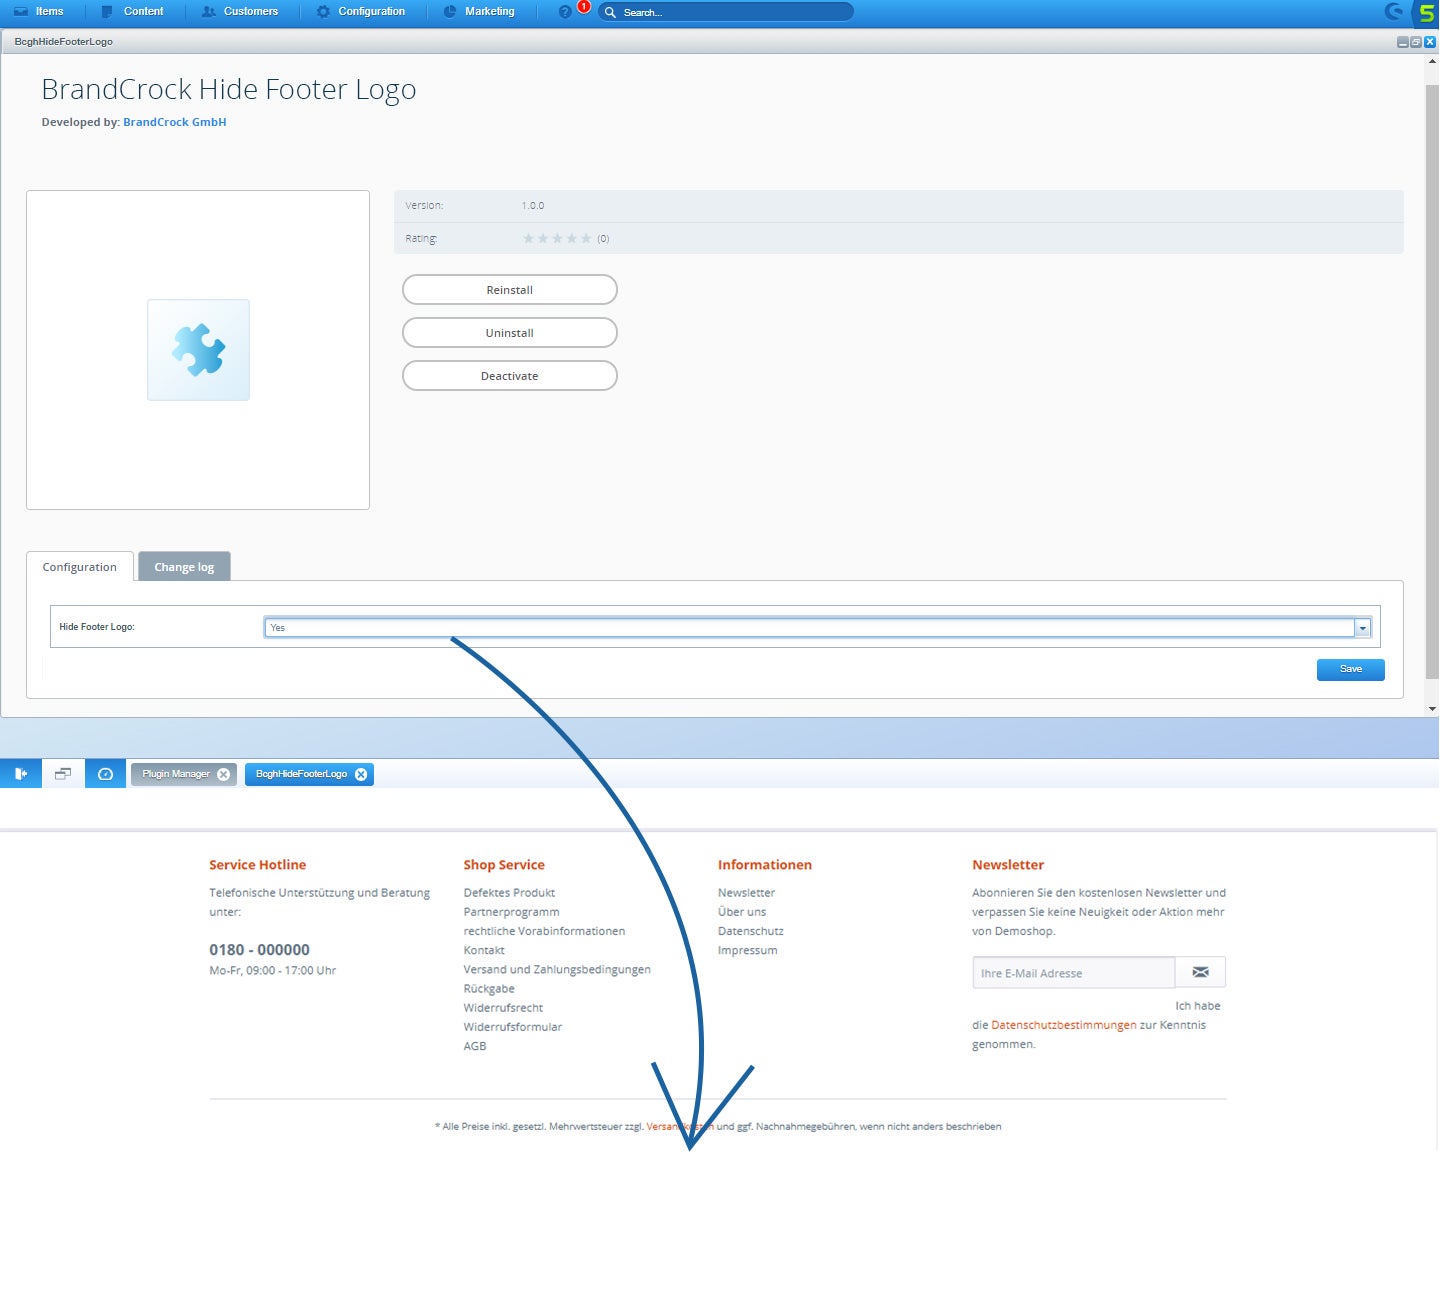Close the BcghHideFooterLogo window
Viewport: 1440px width, 1316px height.
1430,42
